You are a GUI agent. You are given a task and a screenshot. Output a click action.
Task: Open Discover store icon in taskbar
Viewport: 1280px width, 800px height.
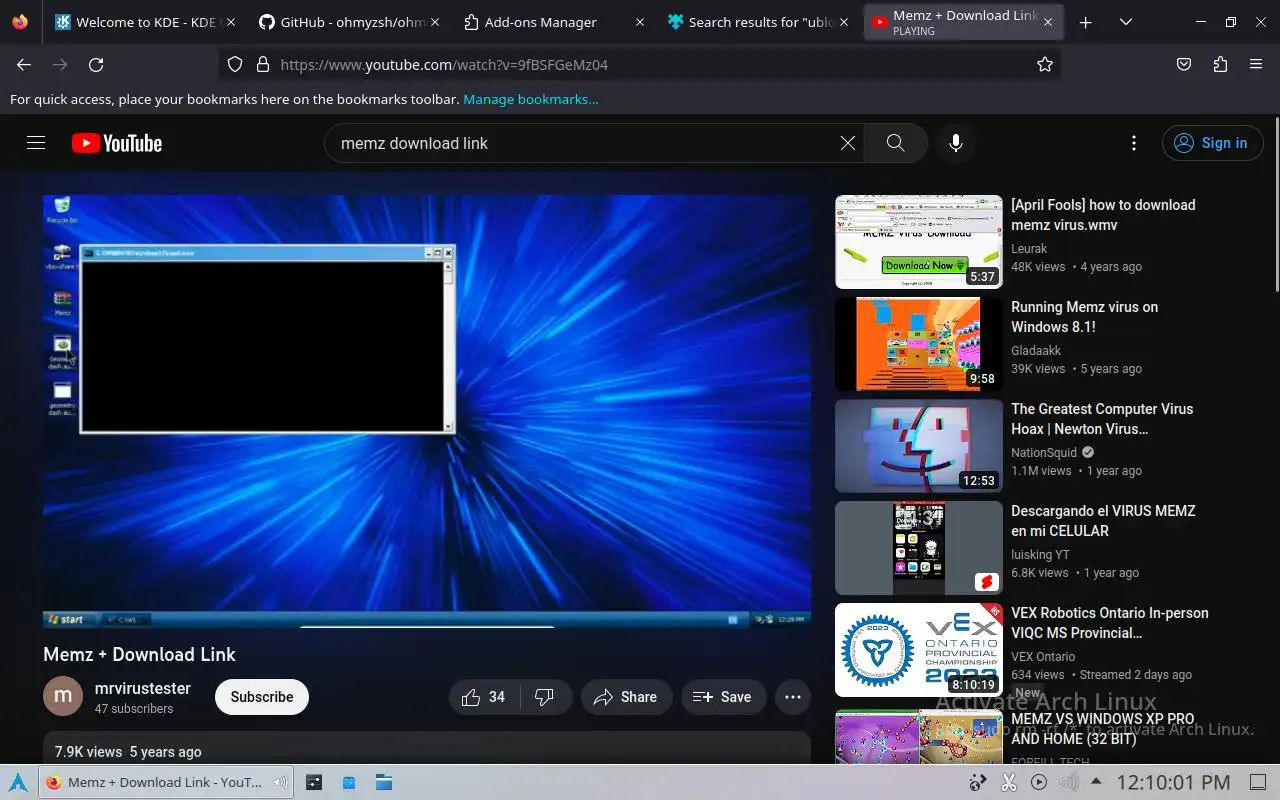click(x=349, y=782)
